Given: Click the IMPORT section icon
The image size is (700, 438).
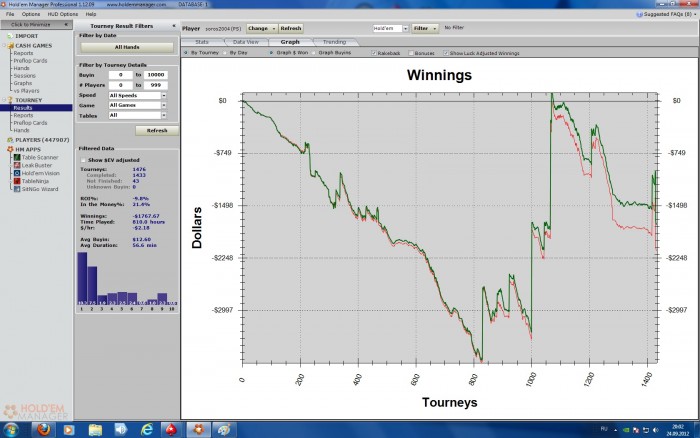Looking at the screenshot, I should (10, 36).
